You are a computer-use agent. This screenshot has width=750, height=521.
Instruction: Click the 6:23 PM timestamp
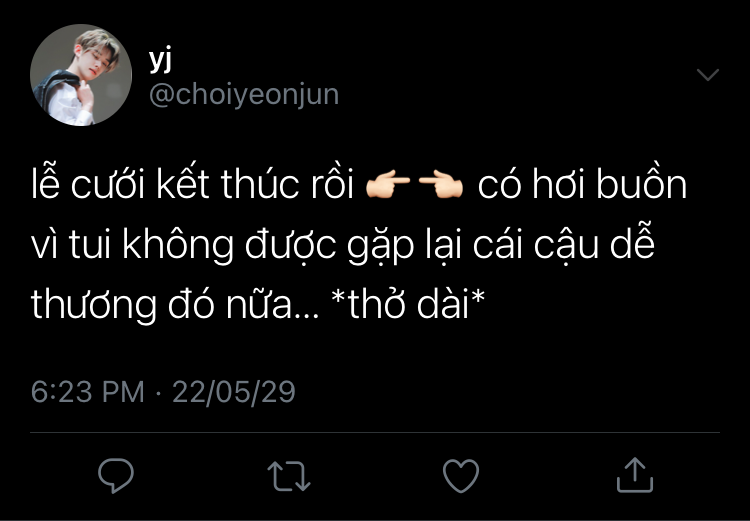(x=88, y=392)
